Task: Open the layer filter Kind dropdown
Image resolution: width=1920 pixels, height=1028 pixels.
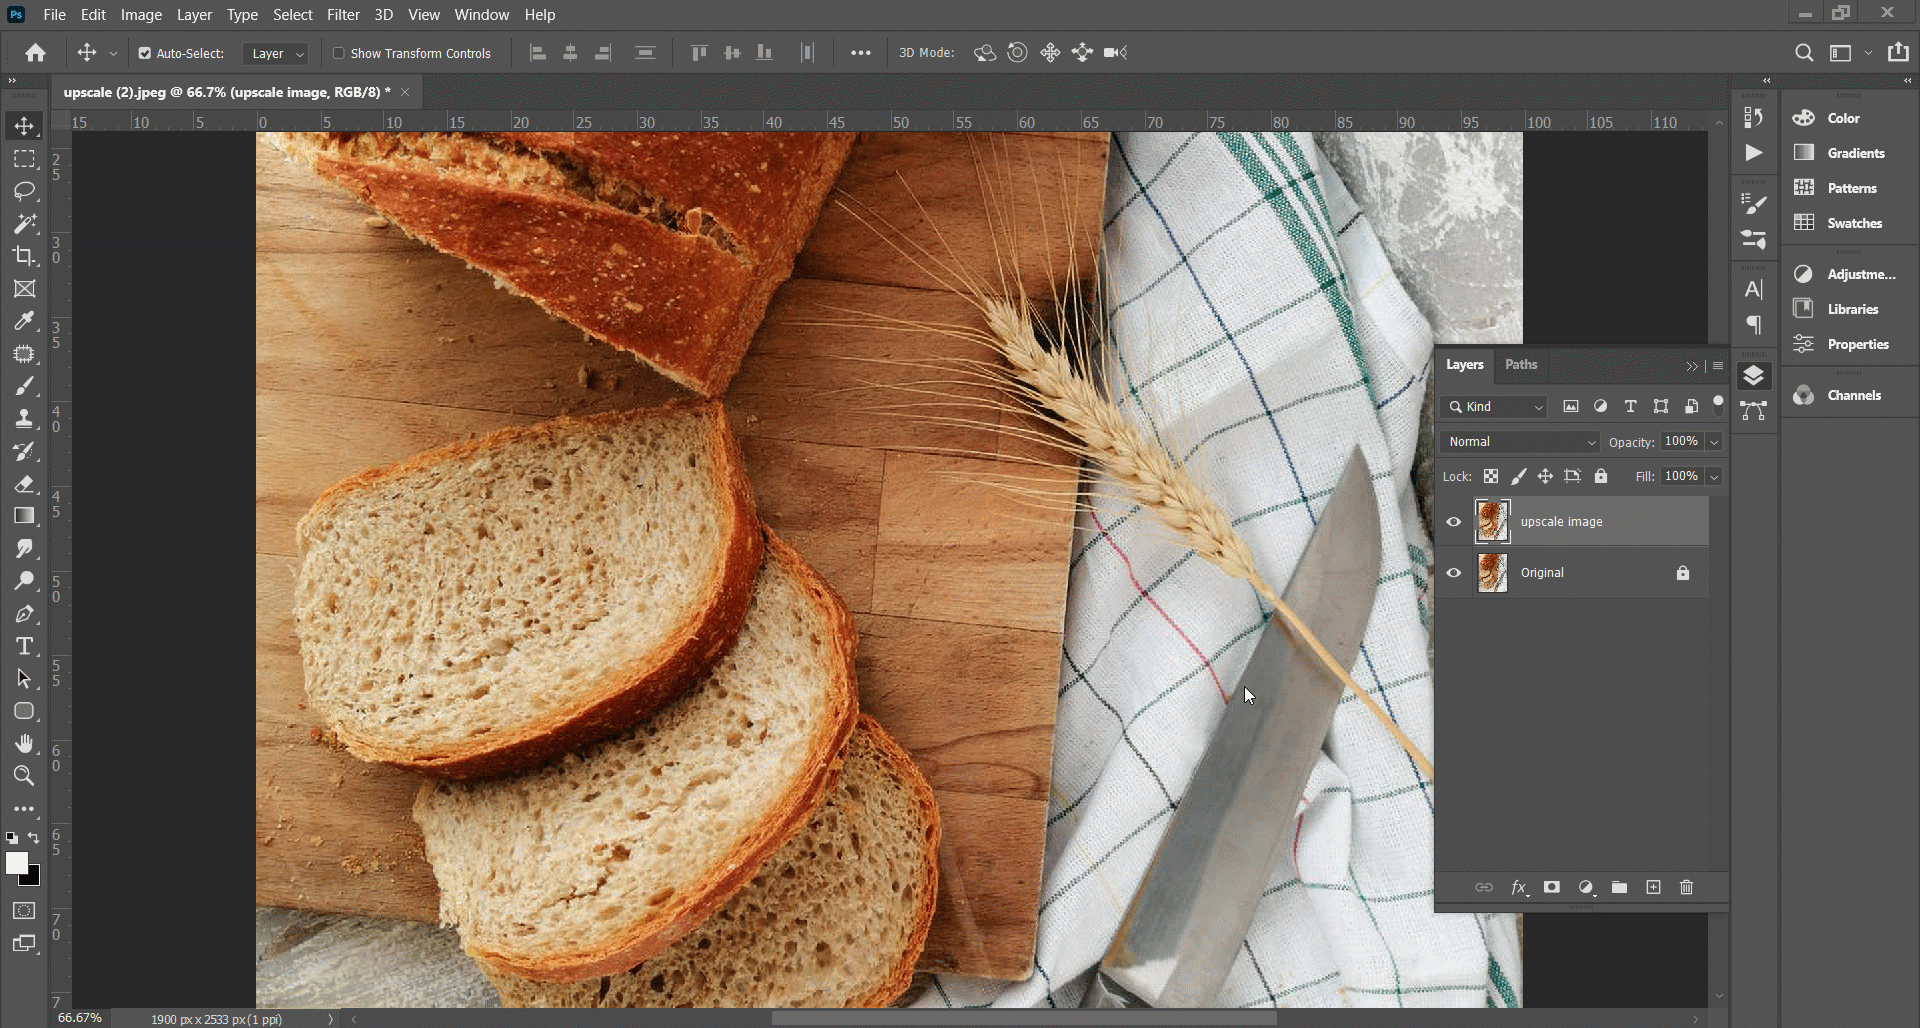Action: tap(1495, 407)
